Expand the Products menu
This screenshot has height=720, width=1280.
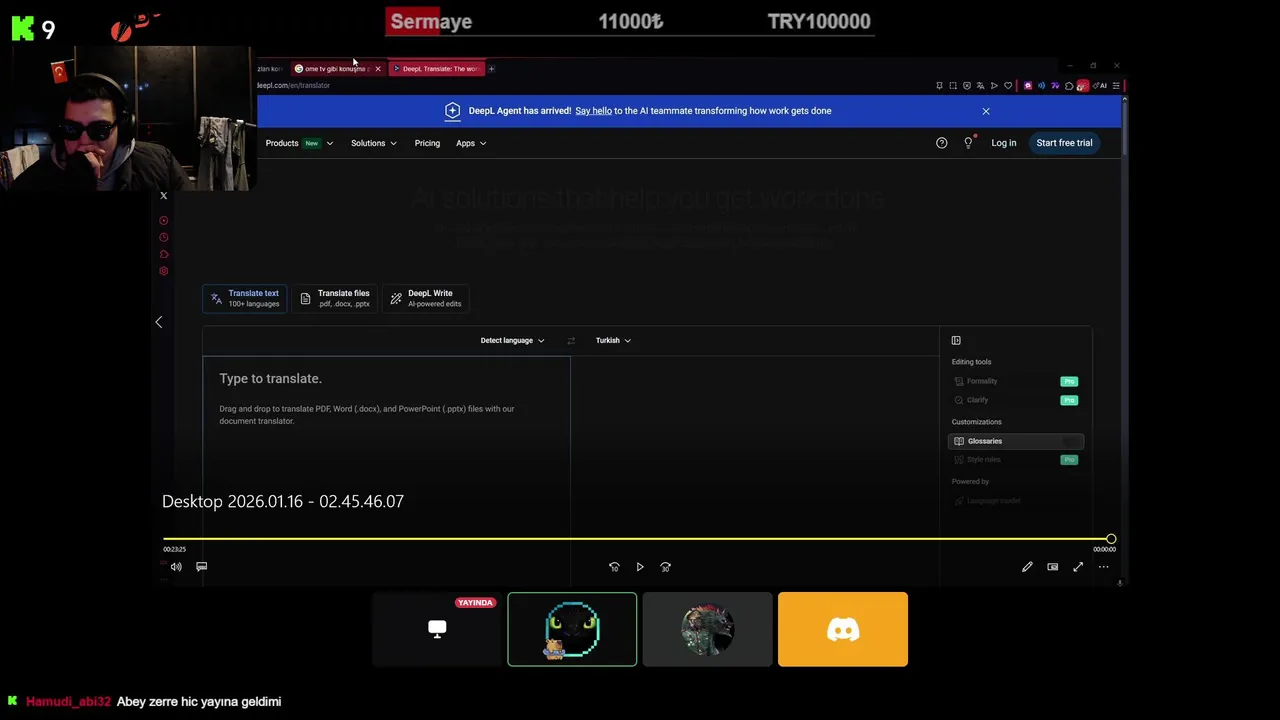(x=299, y=143)
